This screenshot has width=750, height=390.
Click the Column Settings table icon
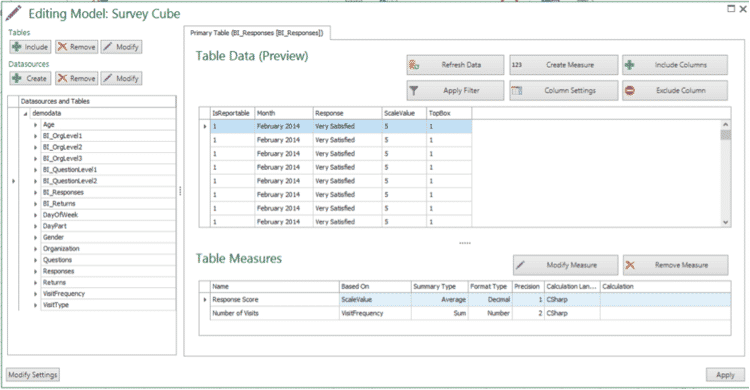(517, 90)
